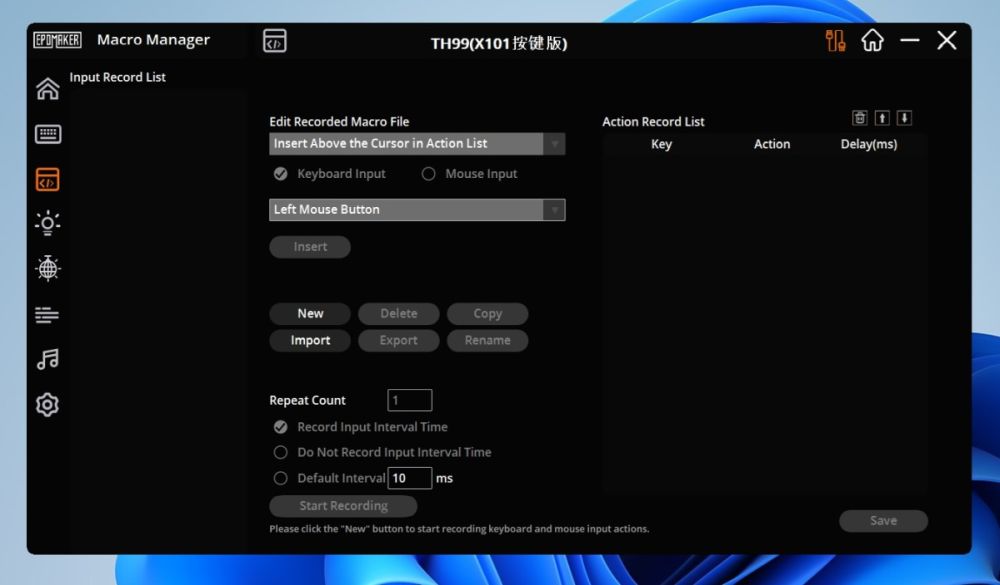Import a macro file
Viewport: 1000px width, 585px height.
(310, 340)
